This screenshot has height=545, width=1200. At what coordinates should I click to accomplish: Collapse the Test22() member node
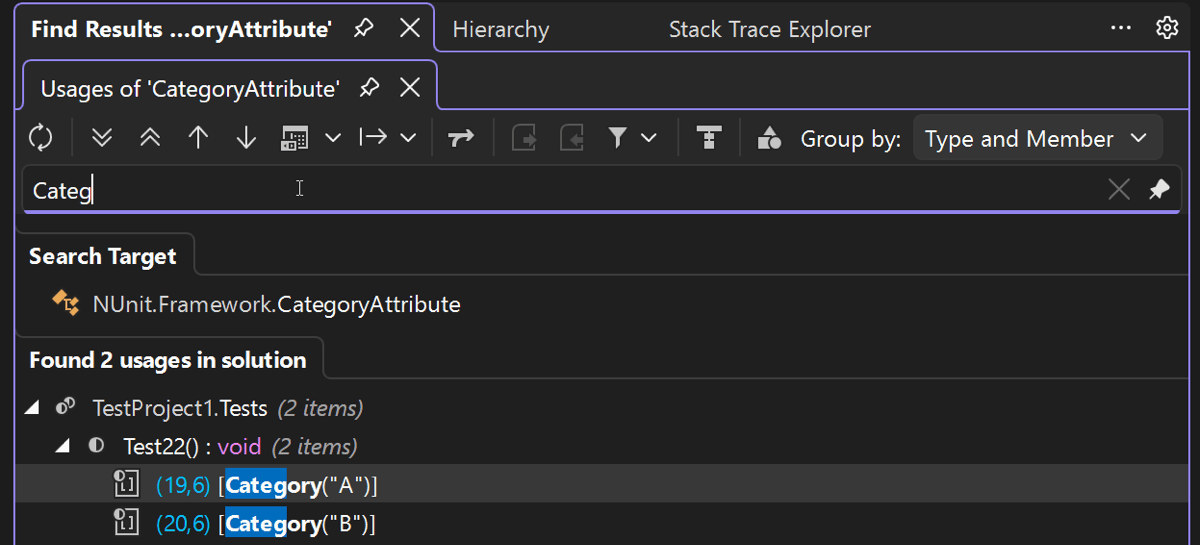[x=63, y=446]
